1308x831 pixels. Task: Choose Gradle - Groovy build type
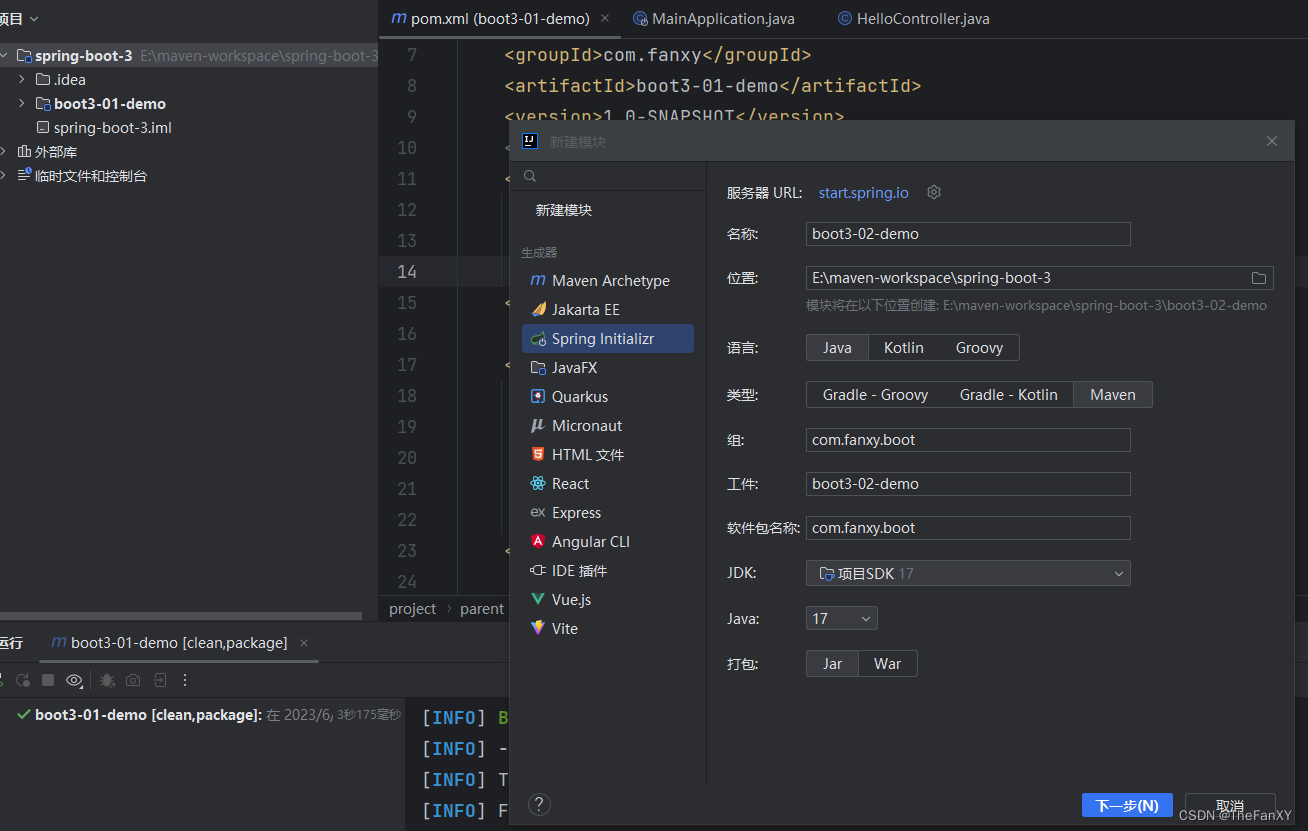[876, 395]
